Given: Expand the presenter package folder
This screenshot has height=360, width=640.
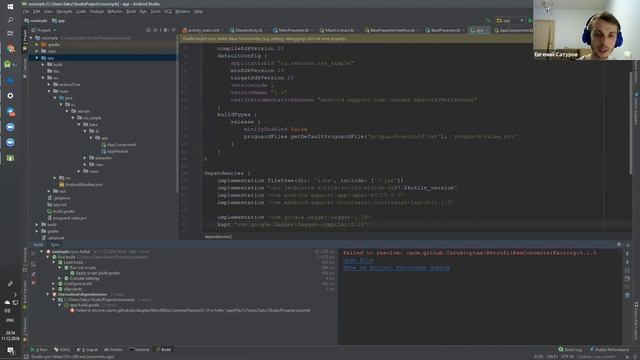Looking at the screenshot, I should (x=85, y=158).
